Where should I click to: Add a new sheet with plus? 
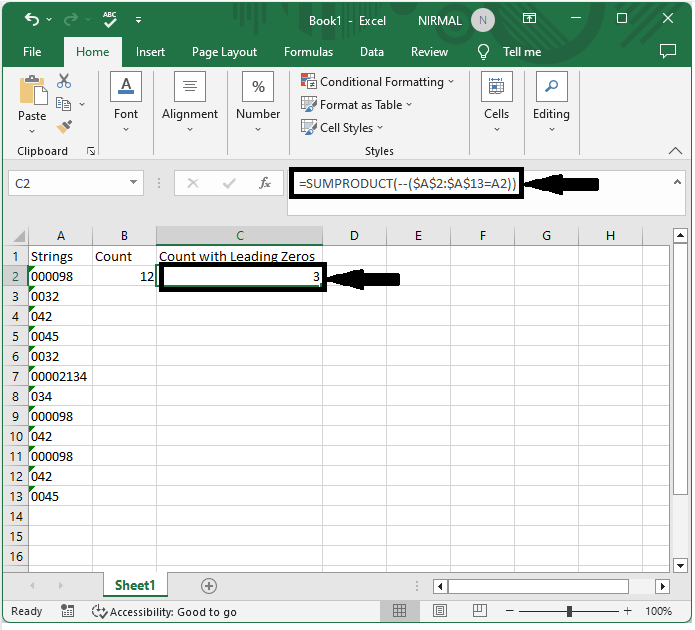(x=208, y=586)
